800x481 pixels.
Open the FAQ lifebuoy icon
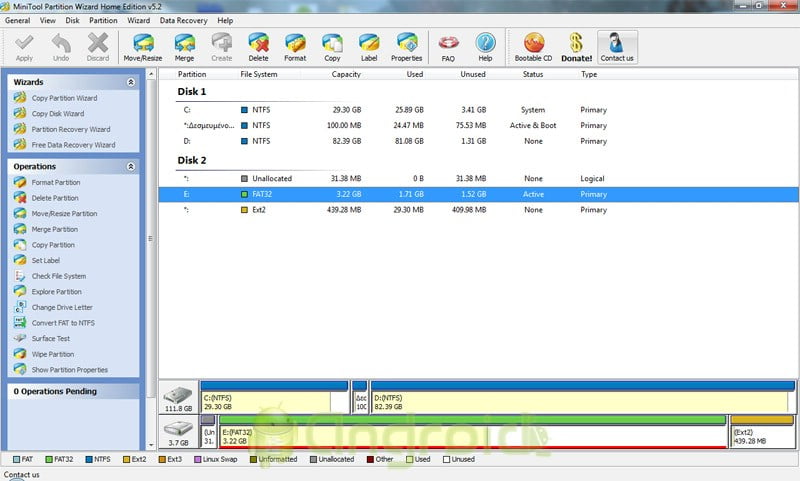click(x=448, y=47)
